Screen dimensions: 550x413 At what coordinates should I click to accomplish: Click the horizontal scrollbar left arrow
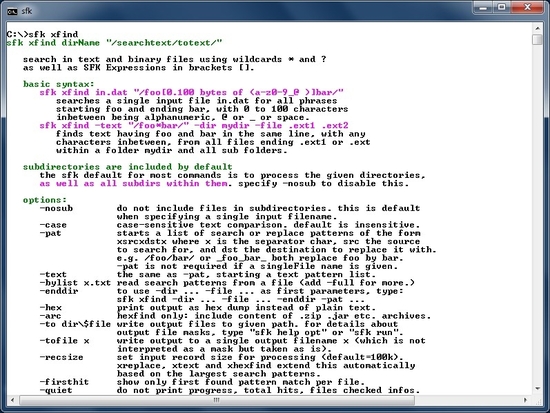pyautogui.click(x=13, y=400)
